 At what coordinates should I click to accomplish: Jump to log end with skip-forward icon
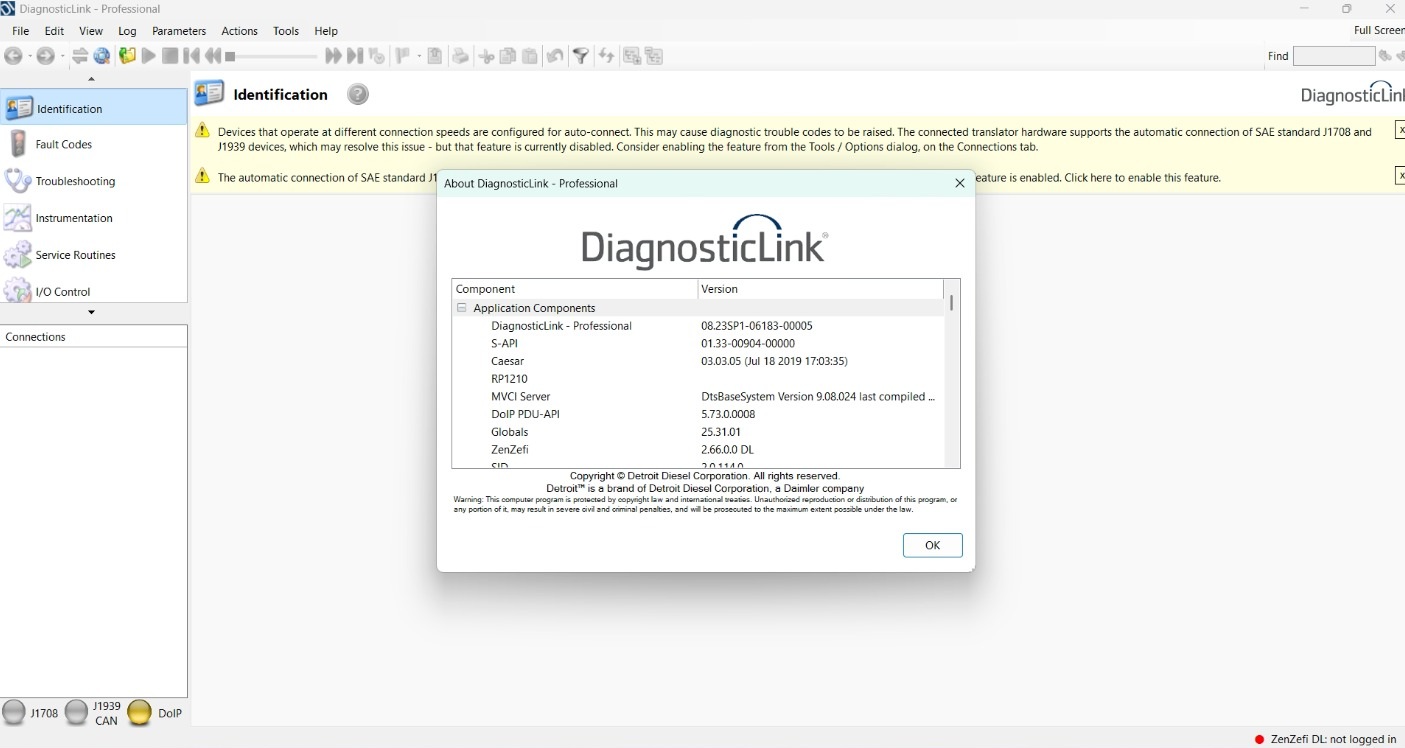tap(355, 56)
